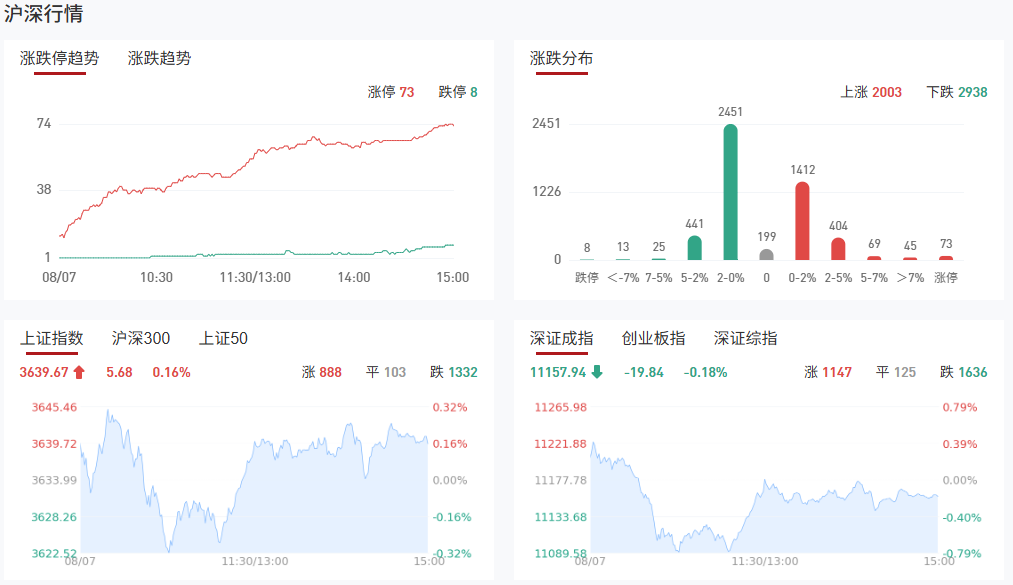This screenshot has width=1013, height=585.
Task: Switch to the 涨跌趋势 tab
Action: (x=159, y=58)
